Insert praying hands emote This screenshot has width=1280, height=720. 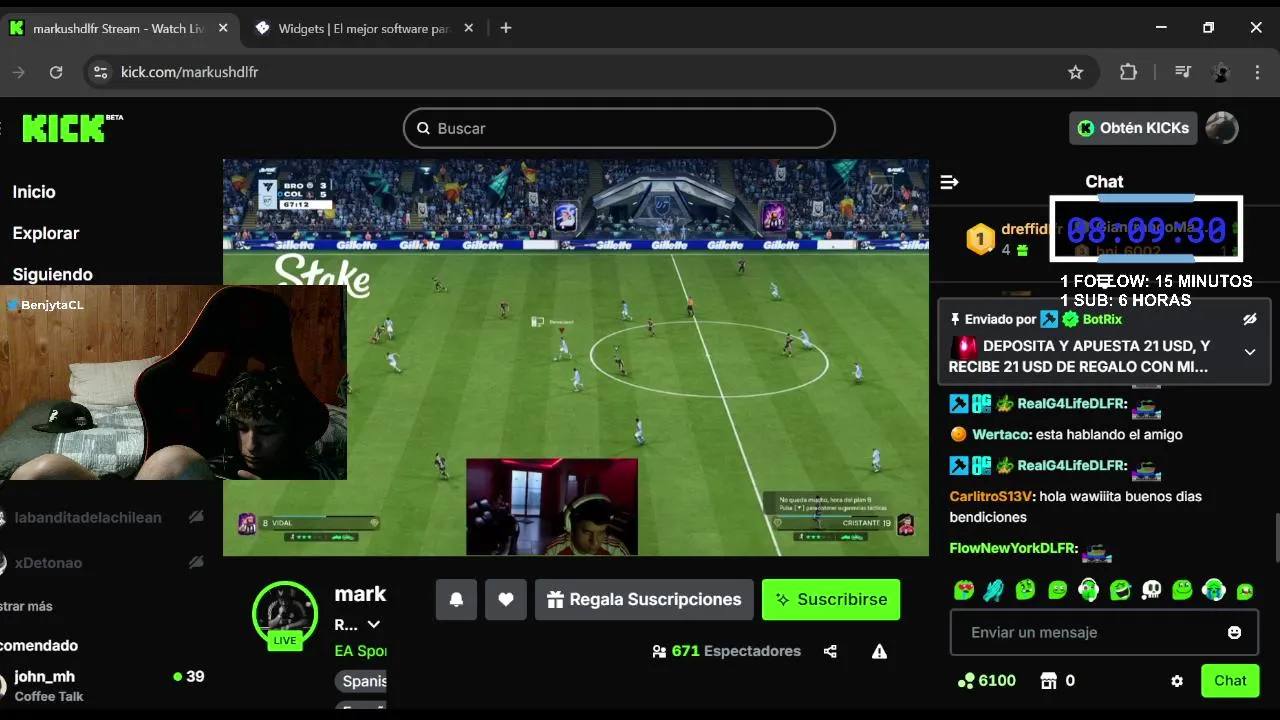993,590
